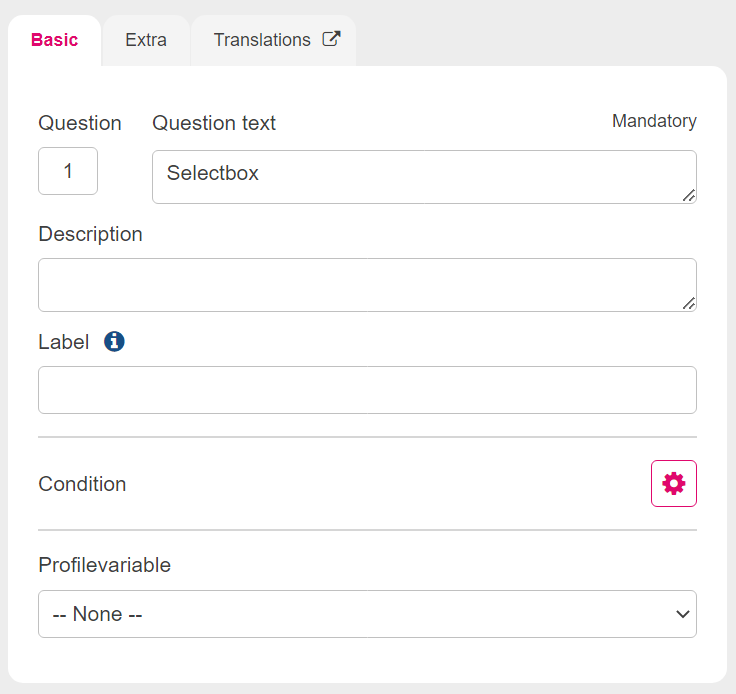Click the external link icon beside Translations
The image size is (736, 694).
(x=331, y=39)
